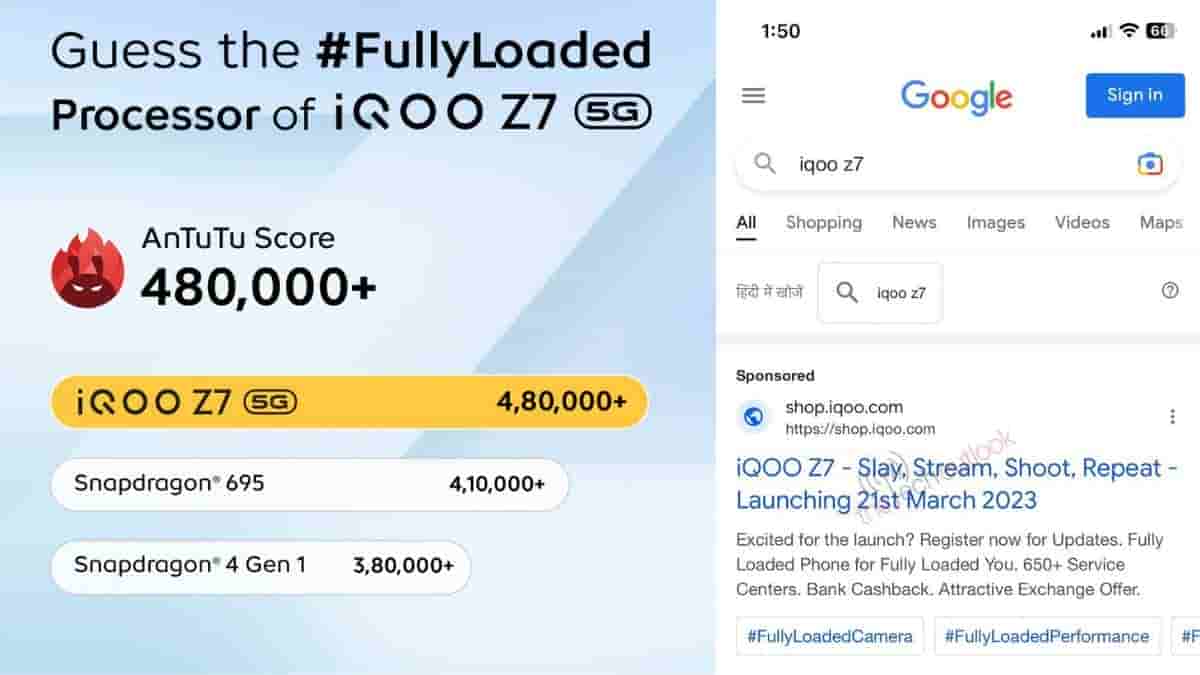Switch to the Shopping tab
This screenshot has width=1200, height=675.
pyautogui.click(x=823, y=222)
